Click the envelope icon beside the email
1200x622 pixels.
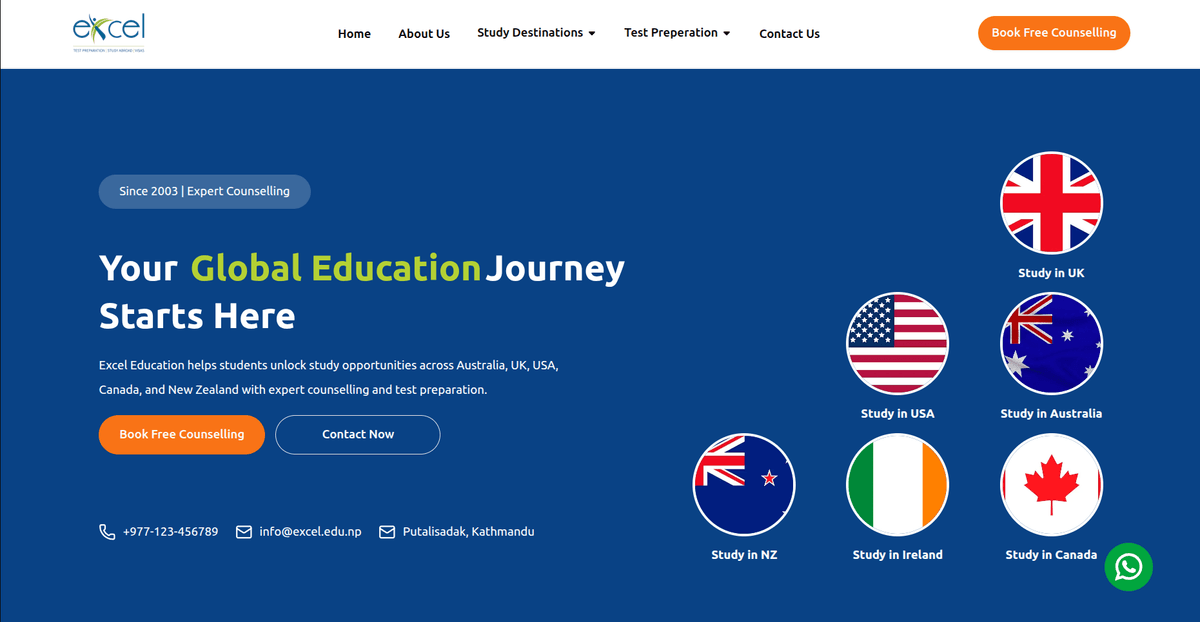pyautogui.click(x=243, y=531)
